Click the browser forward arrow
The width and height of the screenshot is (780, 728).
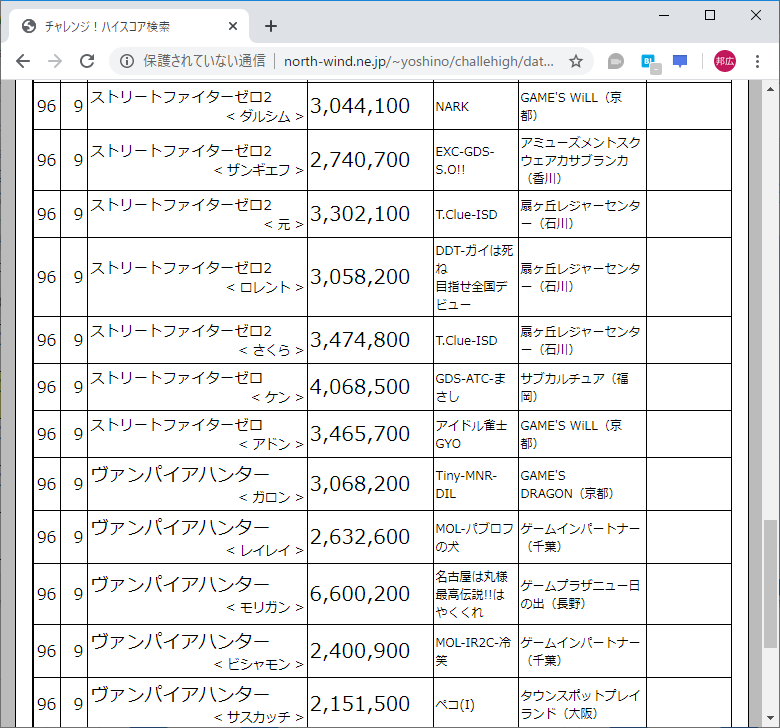coord(55,61)
